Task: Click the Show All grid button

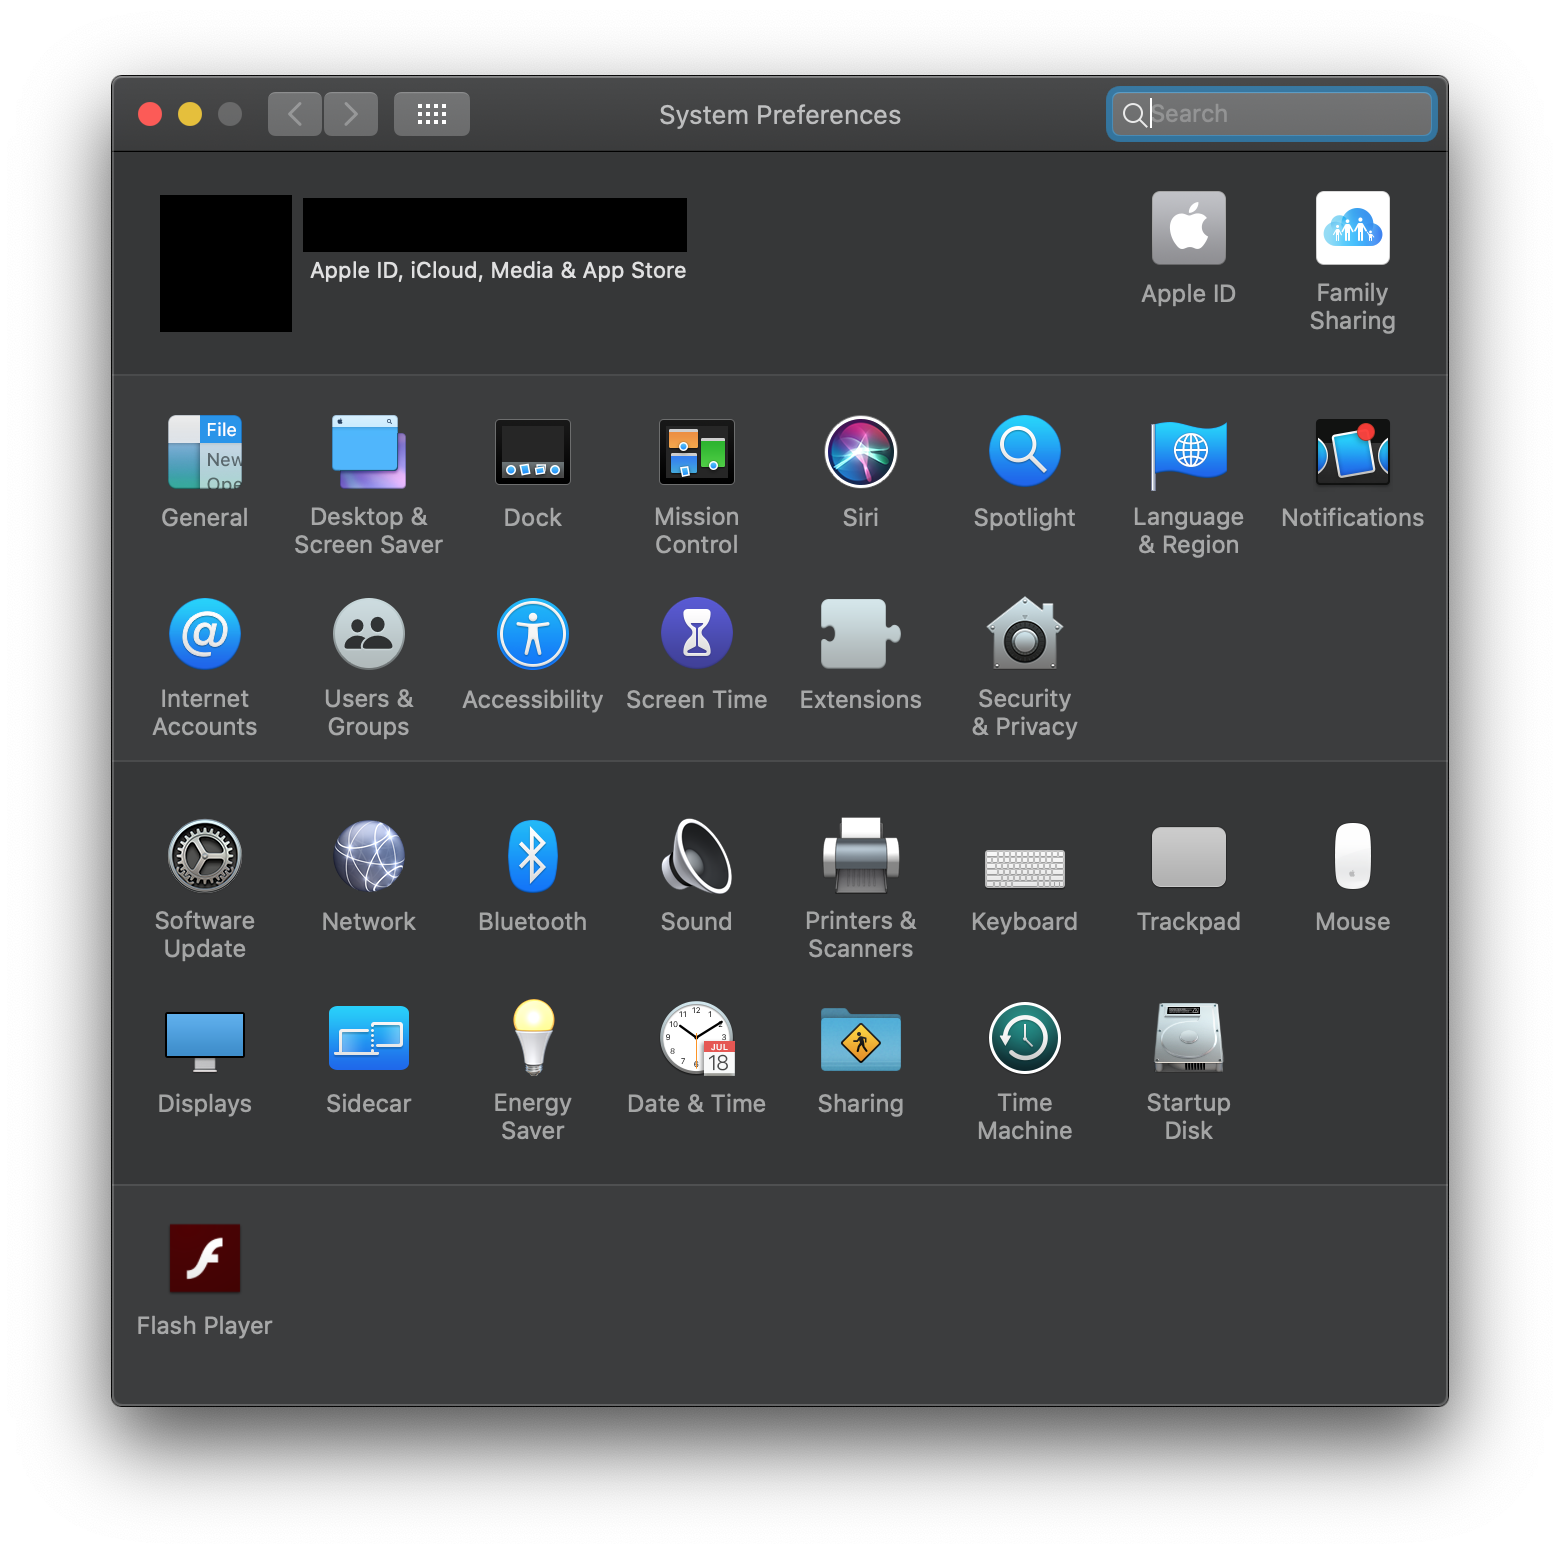Action: 432,114
